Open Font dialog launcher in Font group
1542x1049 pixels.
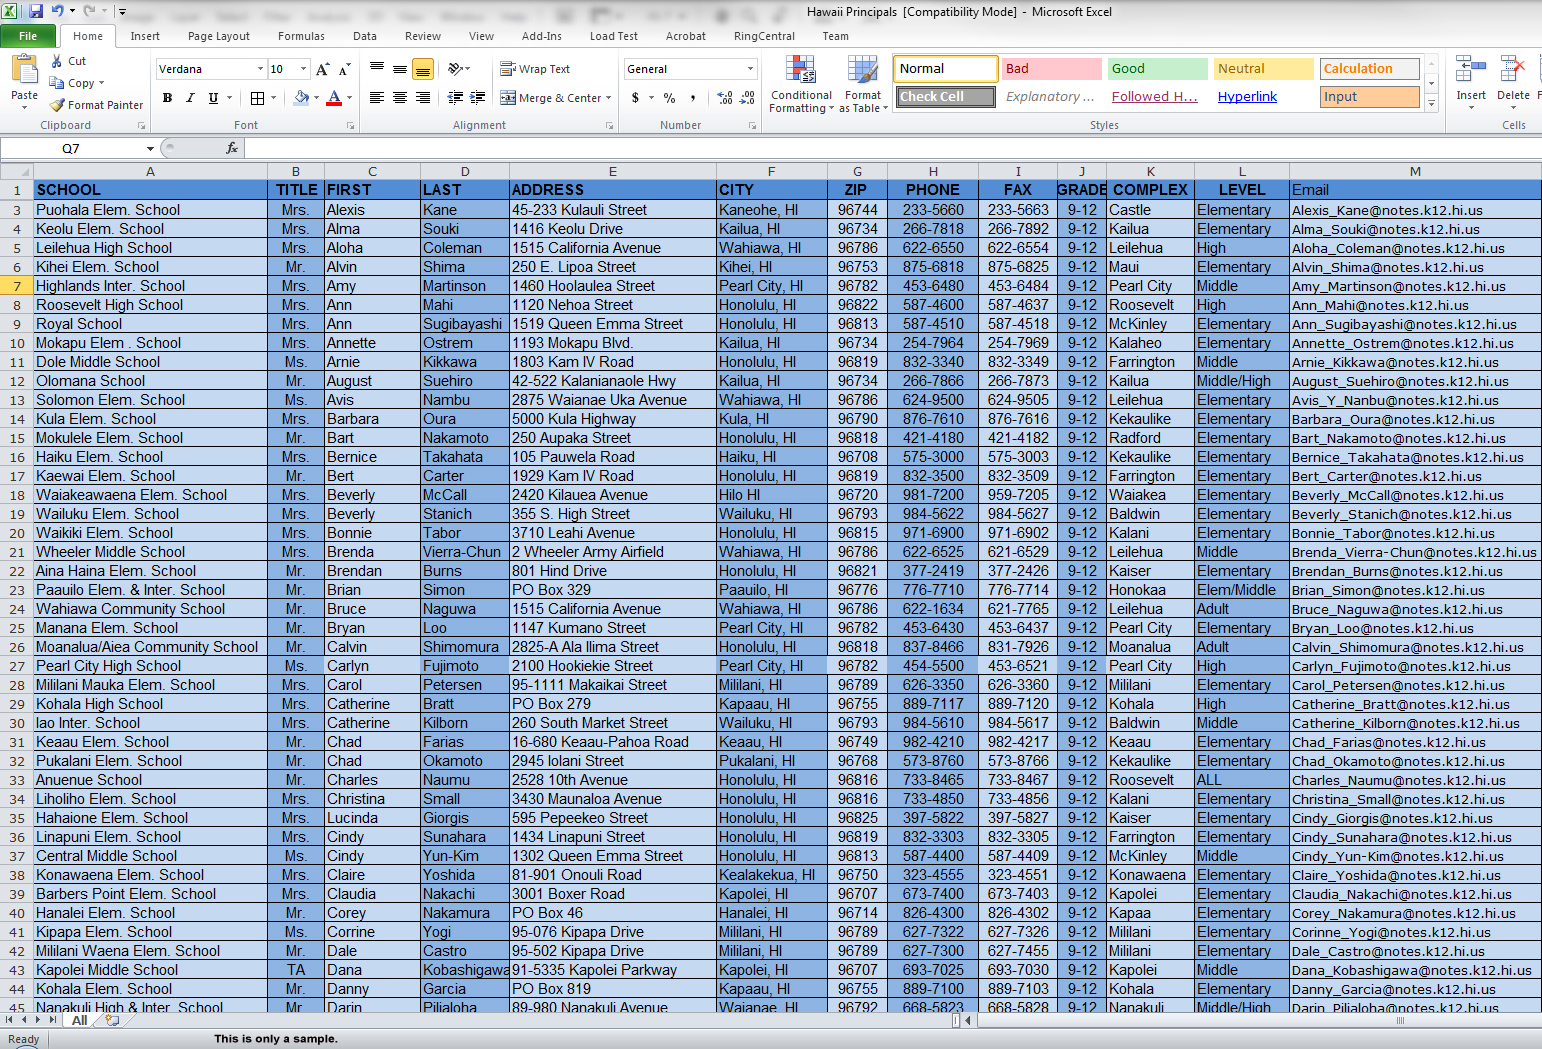pyautogui.click(x=350, y=126)
